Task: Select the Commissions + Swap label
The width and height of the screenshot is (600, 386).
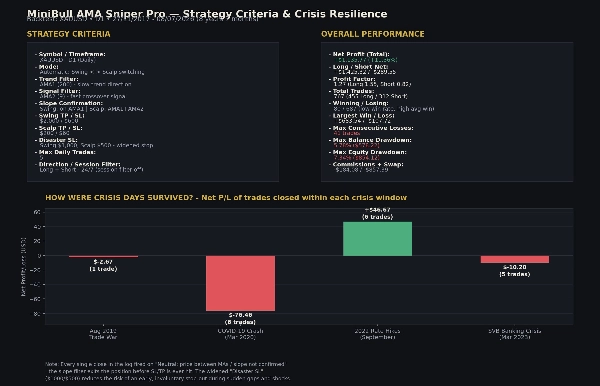Action: pos(368,164)
